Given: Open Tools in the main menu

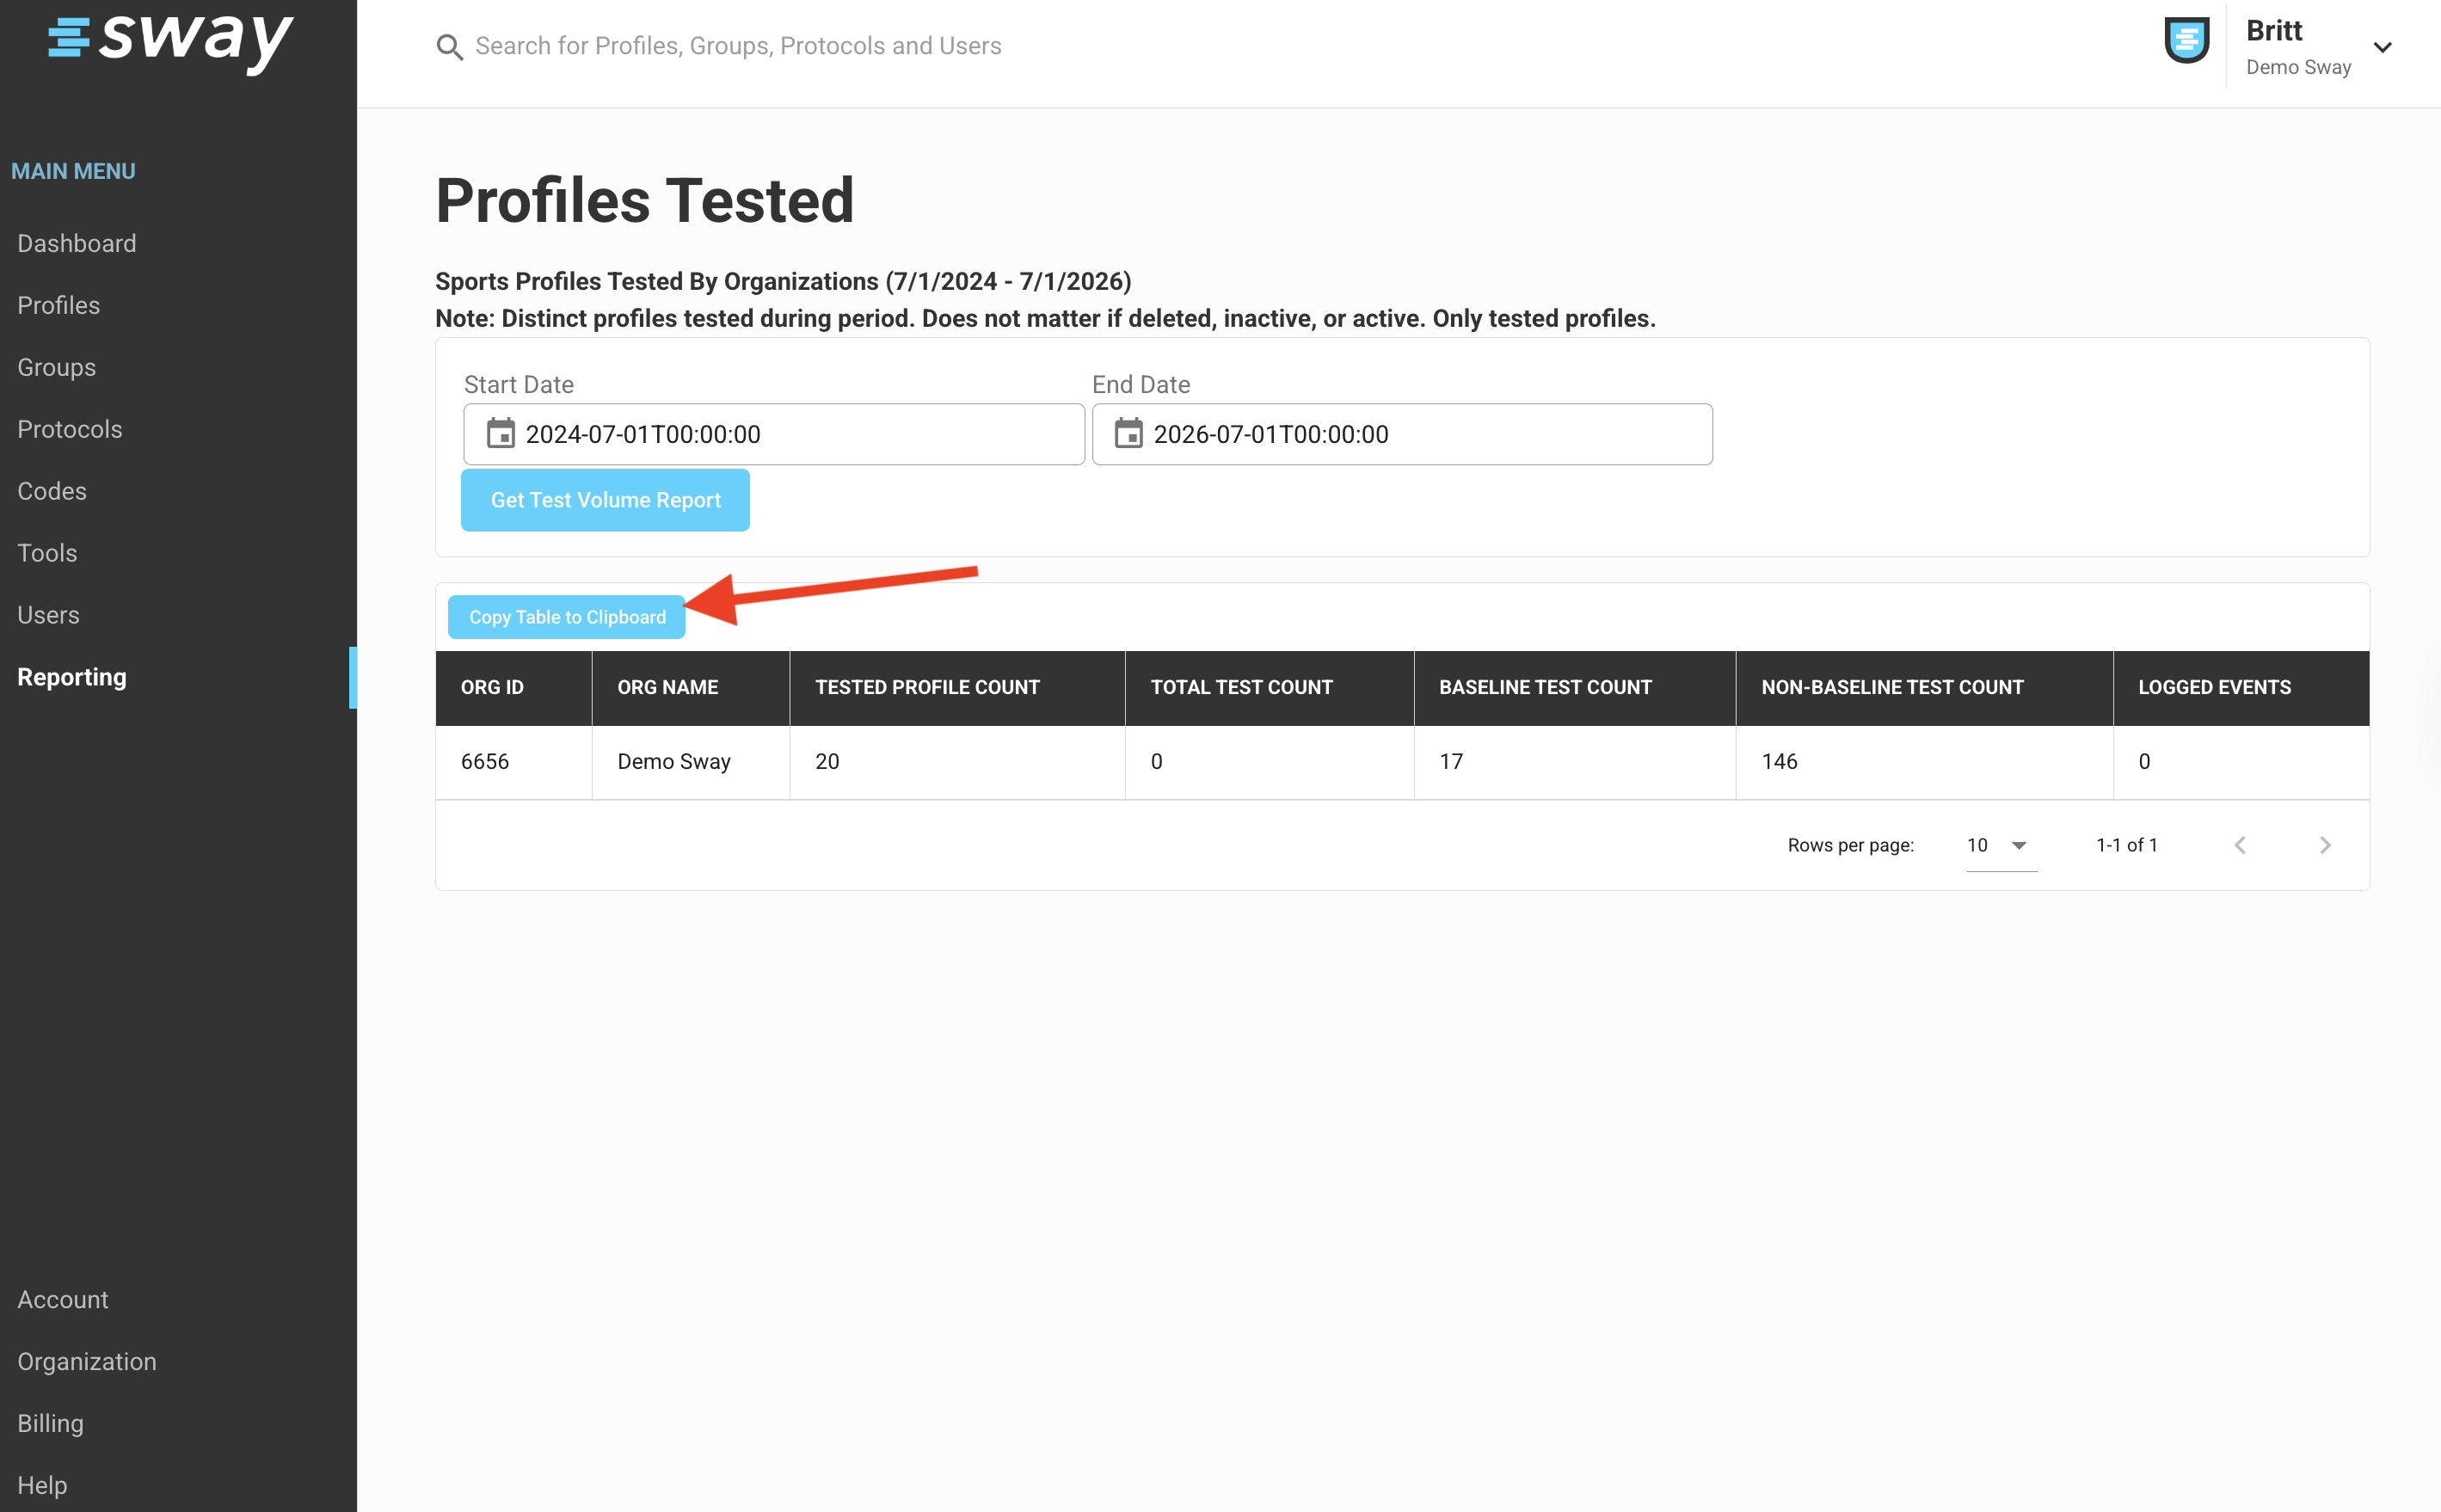Looking at the screenshot, I should click(x=47, y=553).
